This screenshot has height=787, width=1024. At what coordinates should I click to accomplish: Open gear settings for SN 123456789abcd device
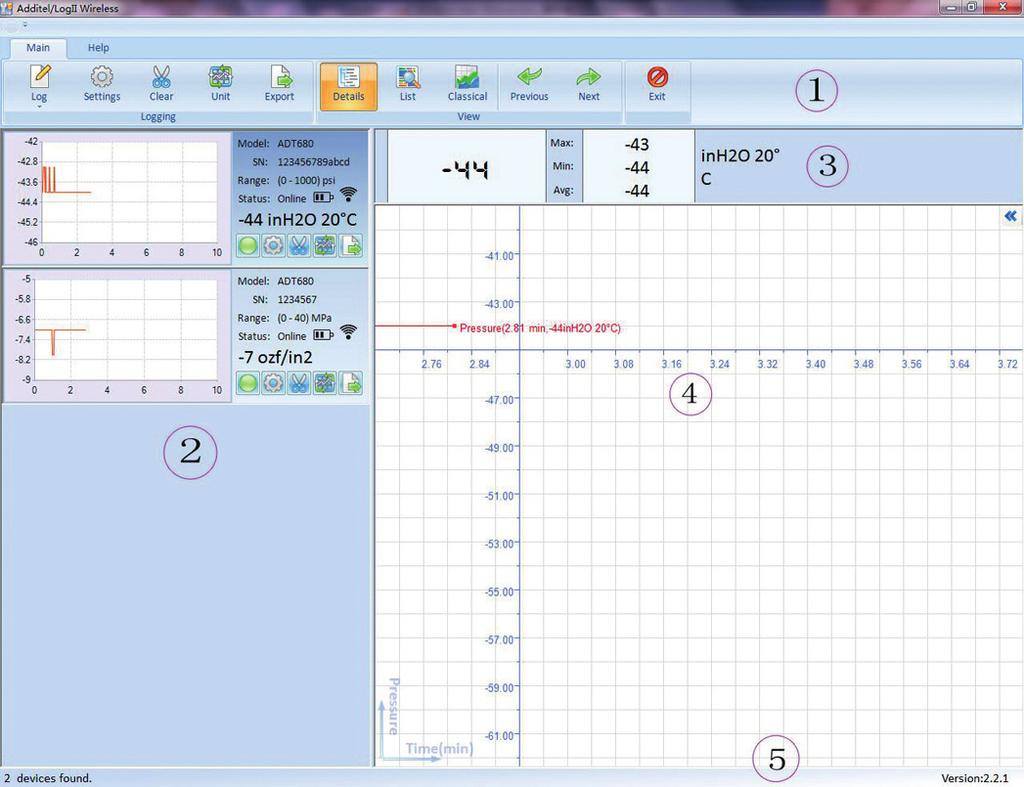click(274, 246)
